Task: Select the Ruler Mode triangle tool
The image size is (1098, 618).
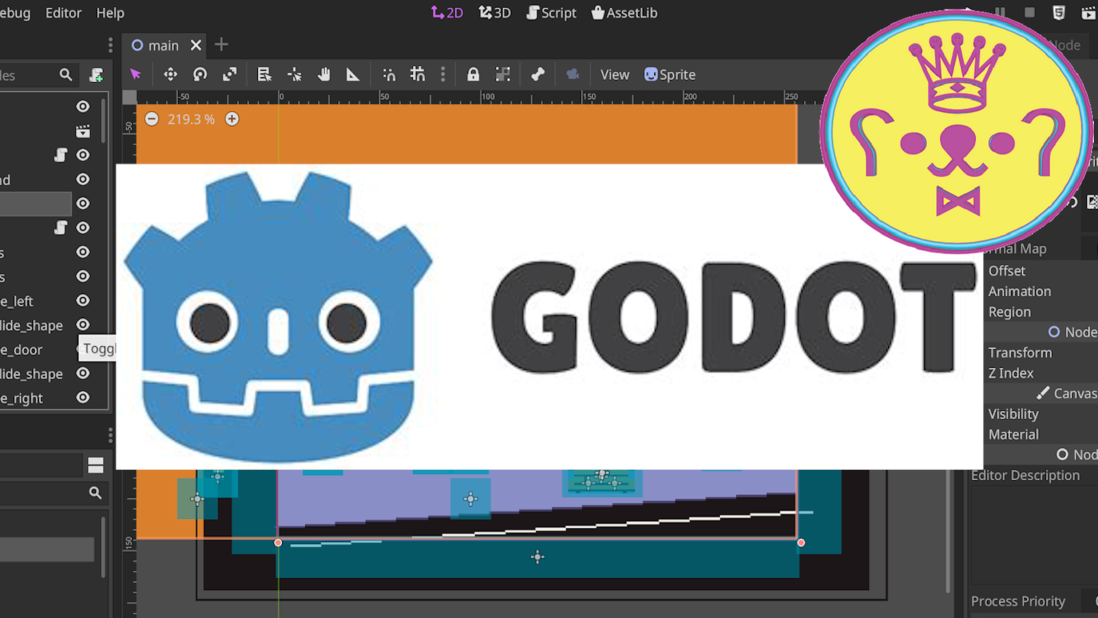Action: pos(353,74)
